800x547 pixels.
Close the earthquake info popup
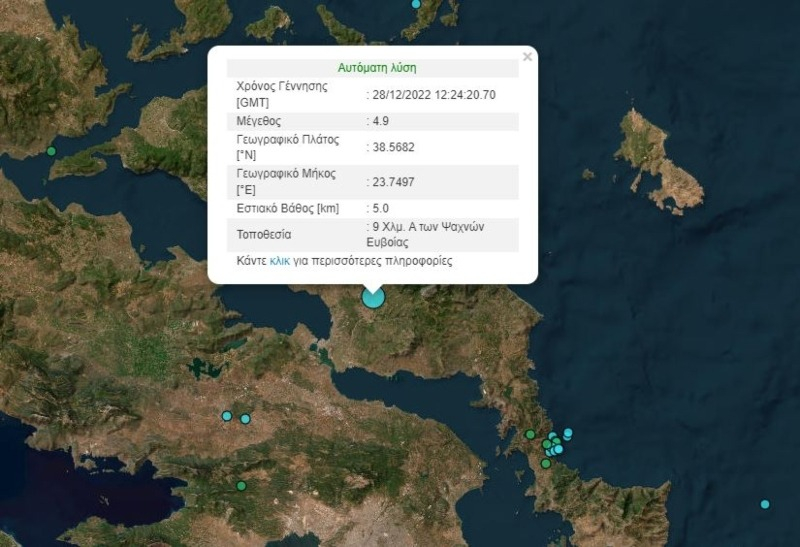click(528, 57)
